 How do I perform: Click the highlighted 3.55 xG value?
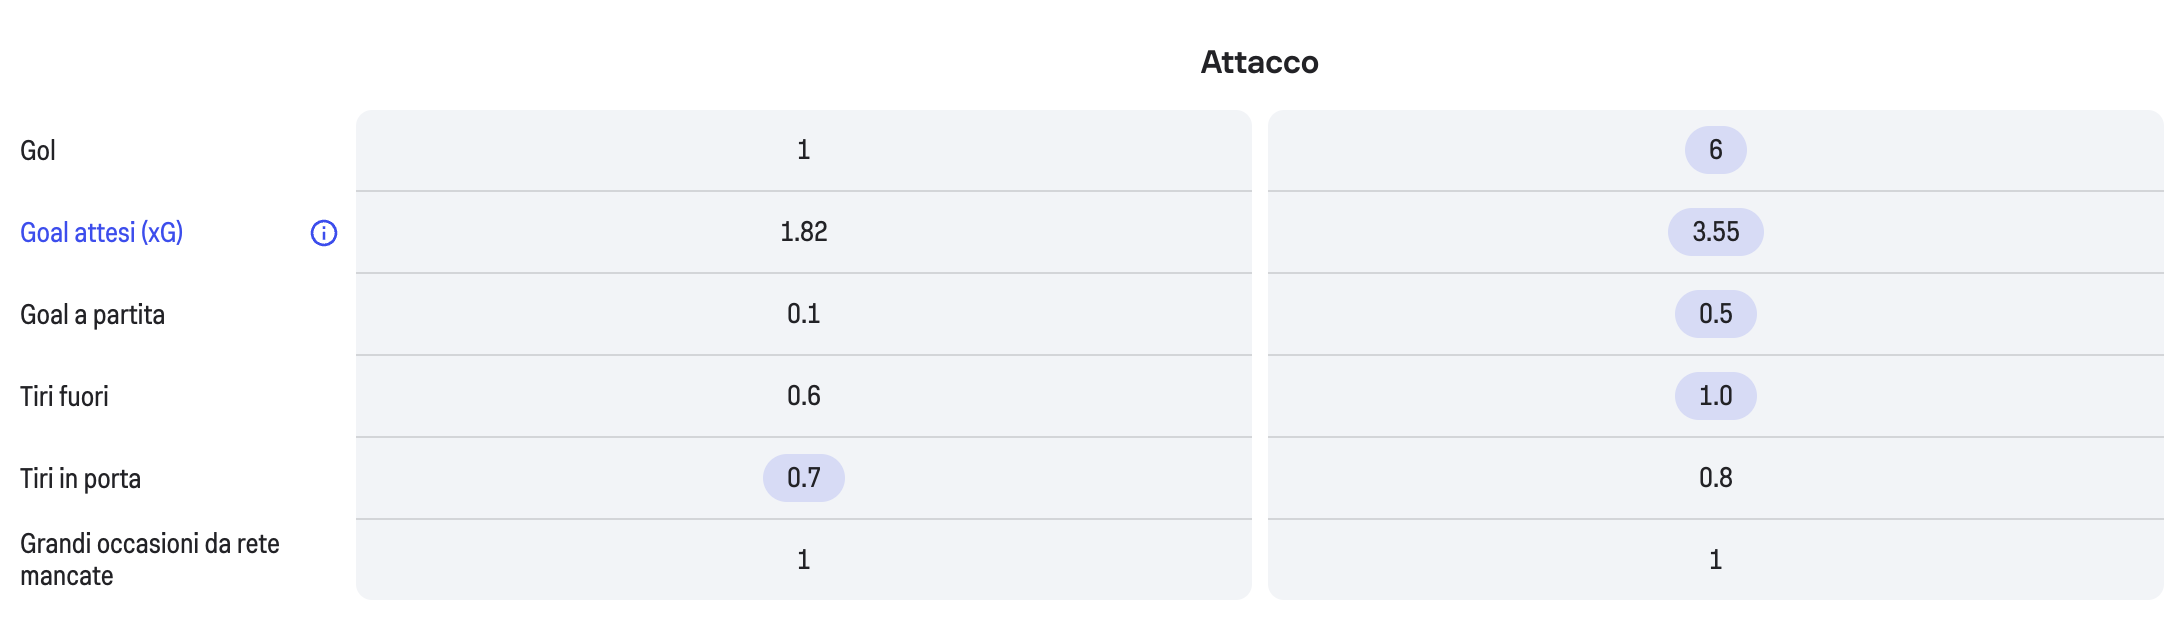click(1715, 232)
